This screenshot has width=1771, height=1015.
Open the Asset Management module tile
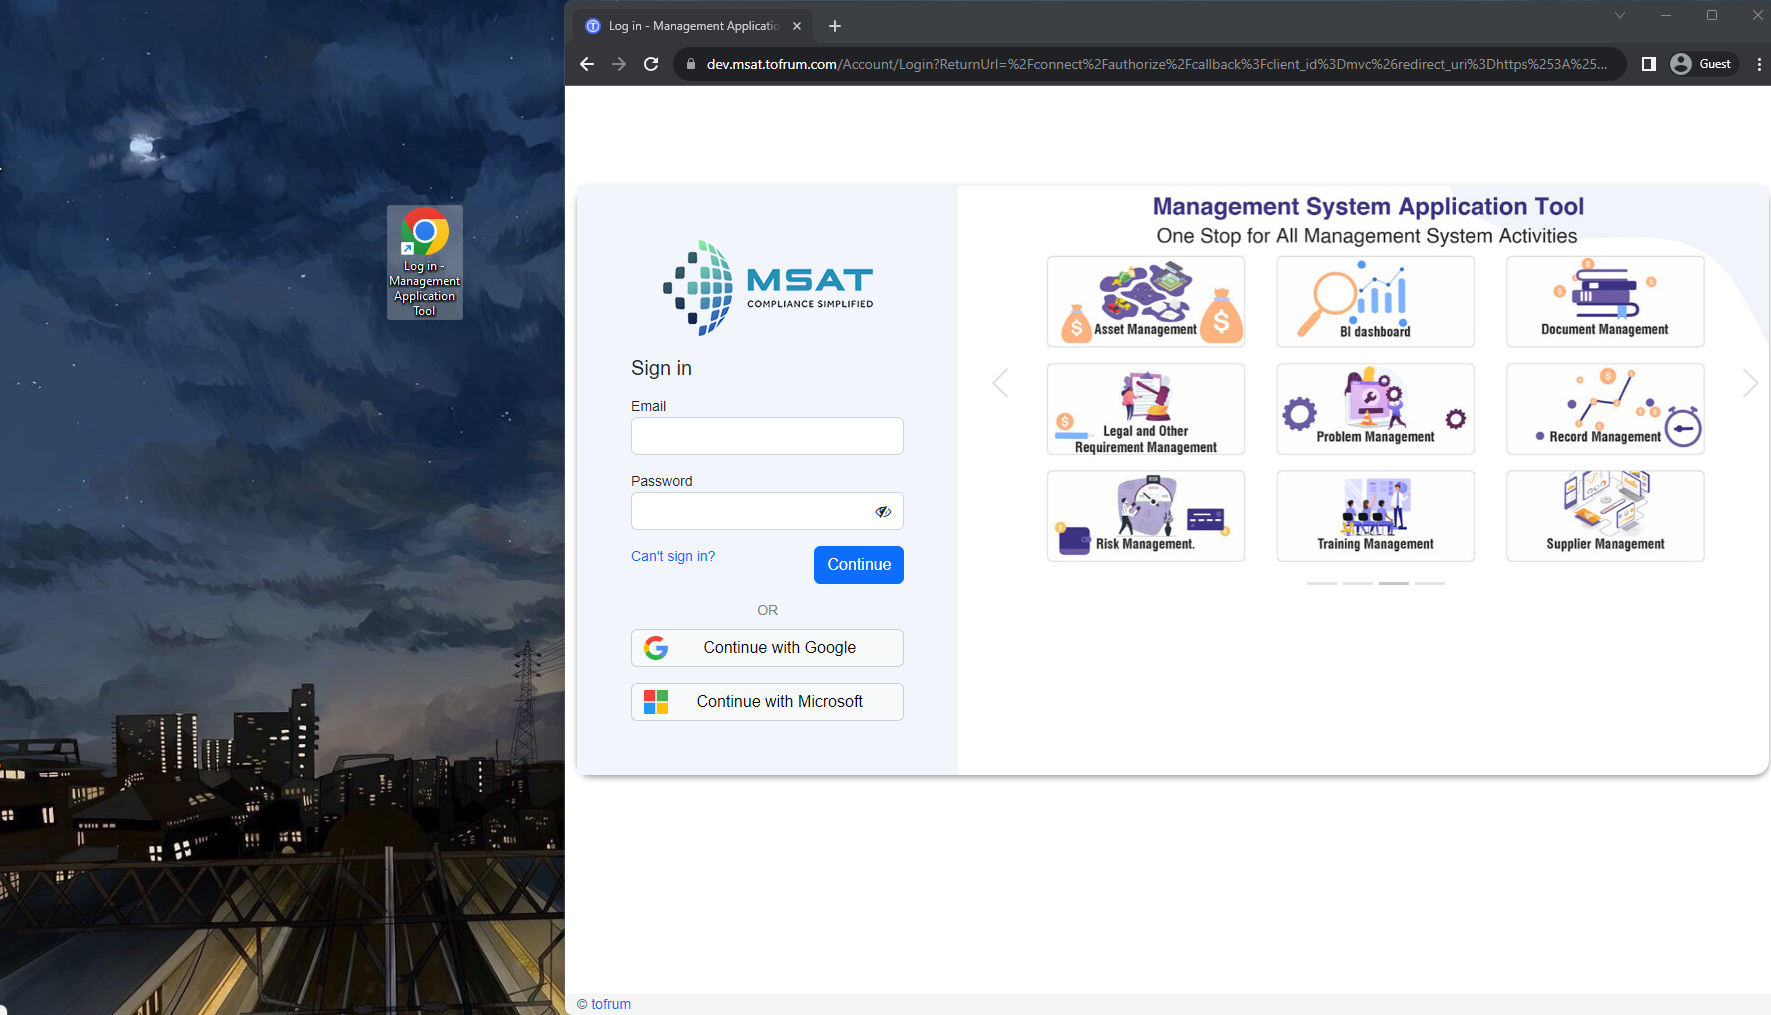[1145, 301]
